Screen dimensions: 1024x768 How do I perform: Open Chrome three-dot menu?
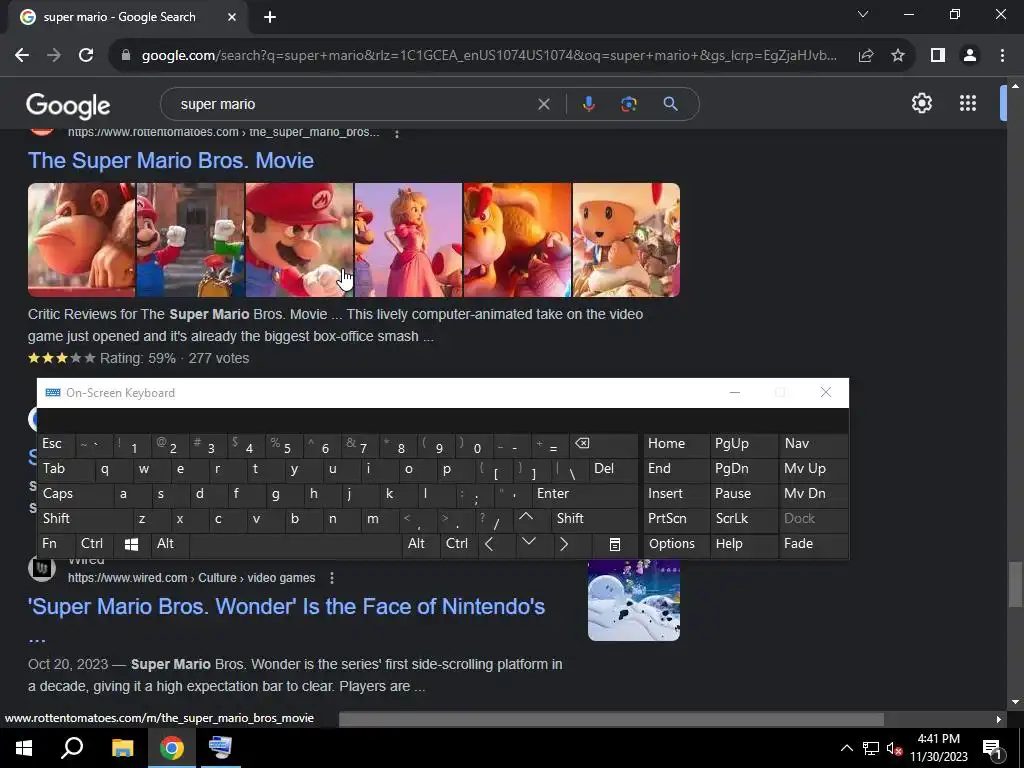(1002, 56)
